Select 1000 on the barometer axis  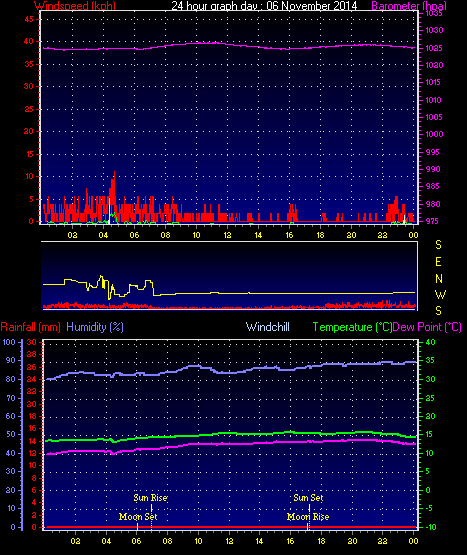click(x=434, y=134)
